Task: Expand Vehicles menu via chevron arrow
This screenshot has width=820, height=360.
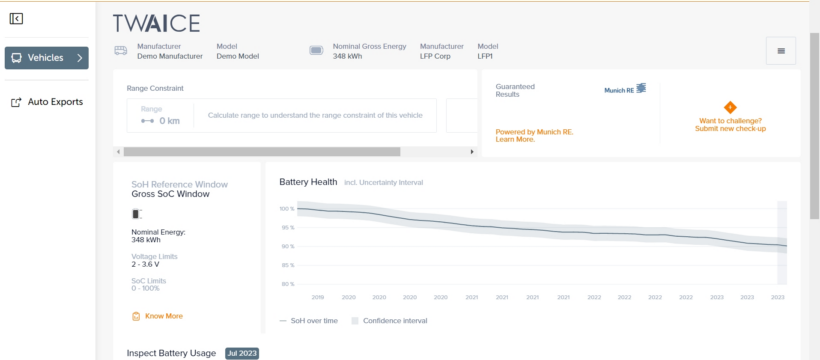Action: click(79, 58)
